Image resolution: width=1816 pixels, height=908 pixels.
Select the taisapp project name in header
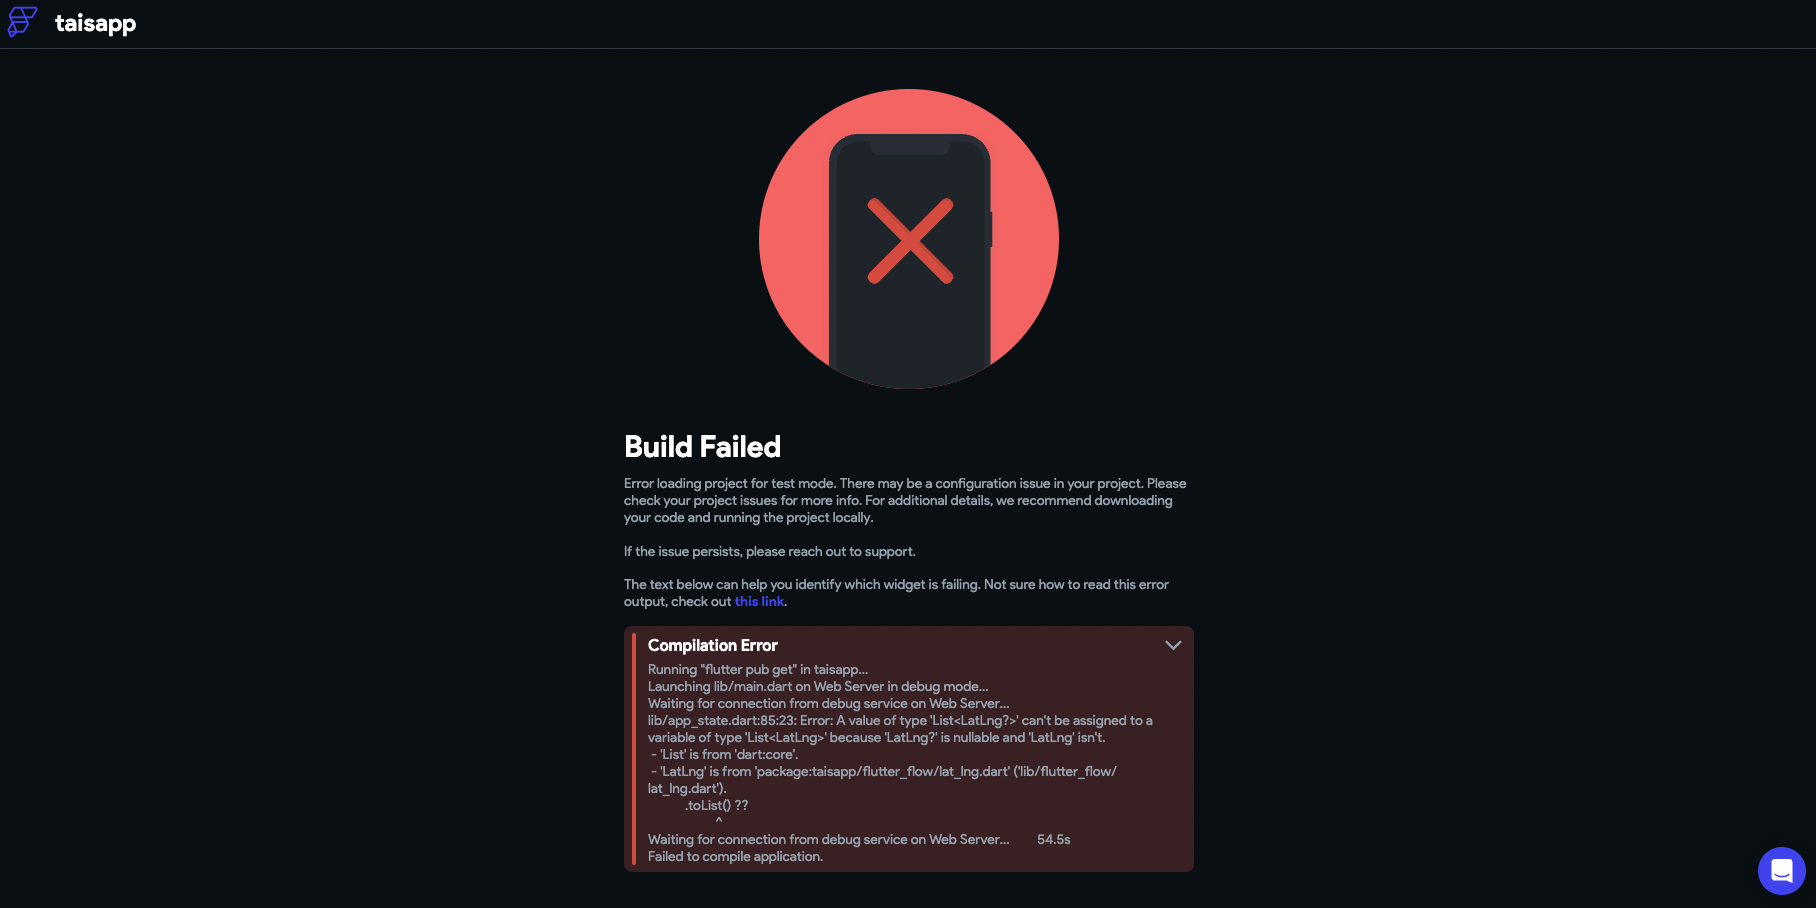[95, 23]
